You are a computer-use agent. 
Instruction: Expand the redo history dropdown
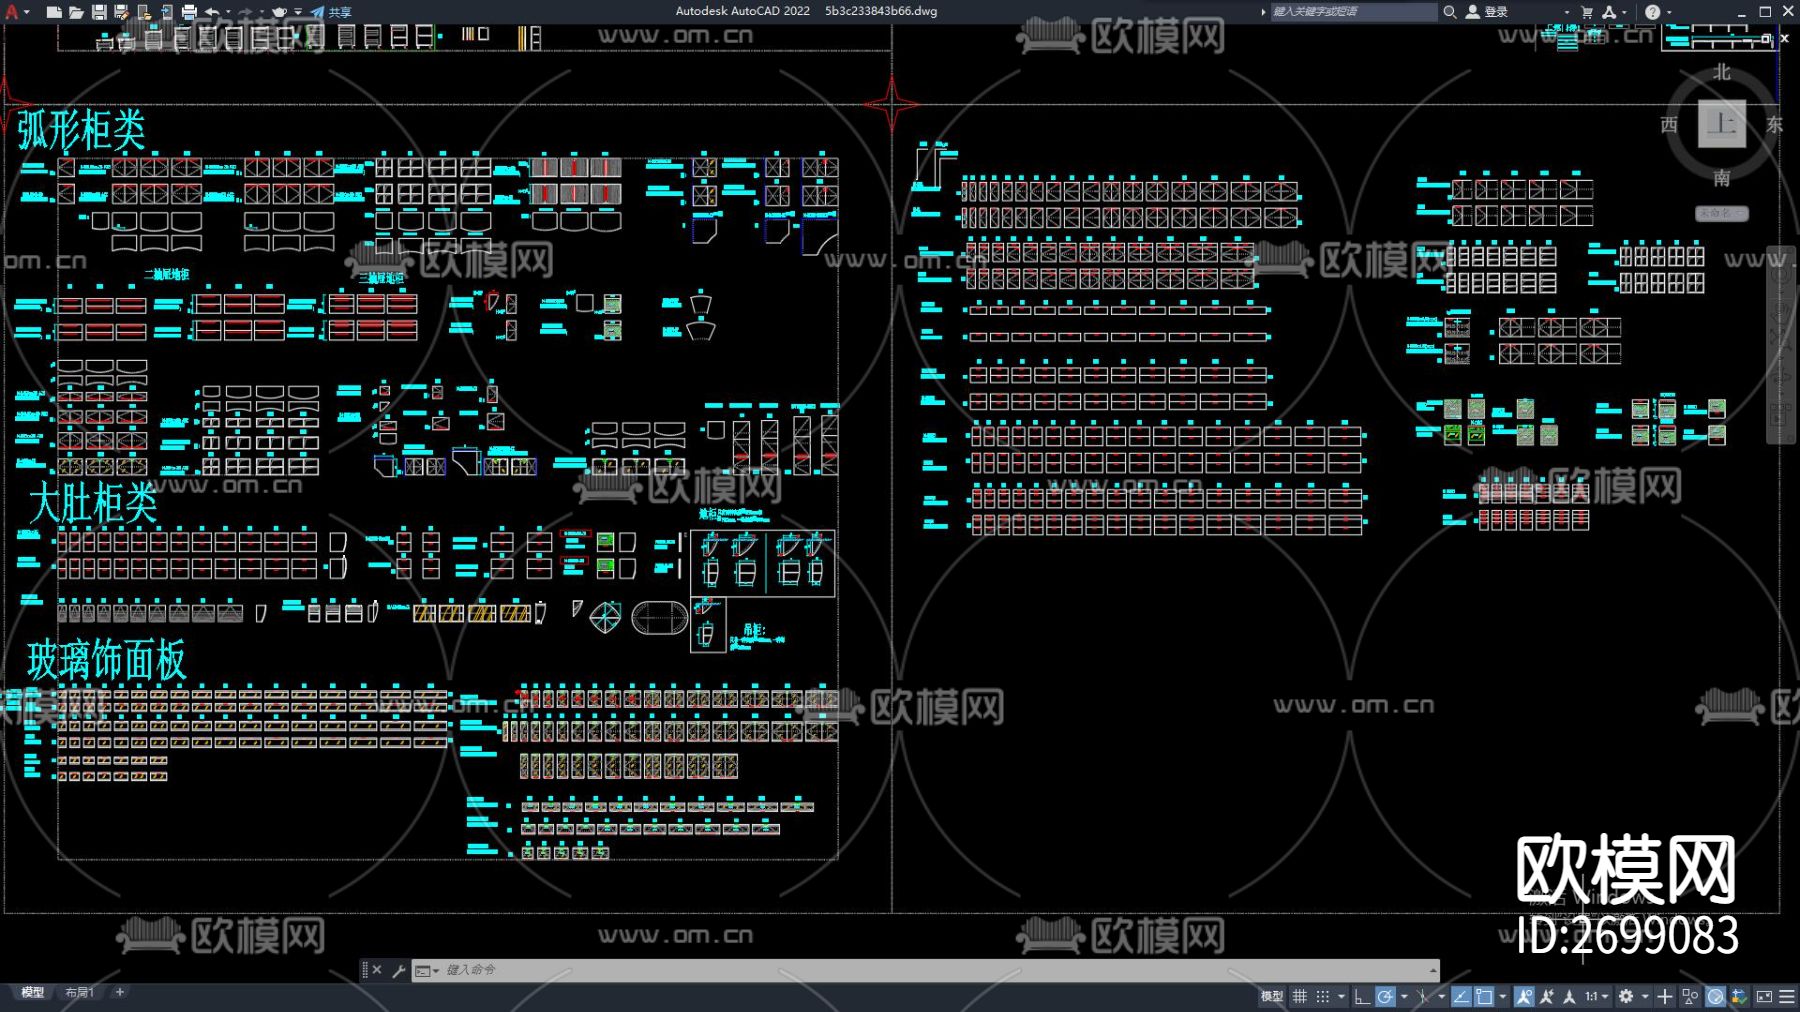[261, 12]
